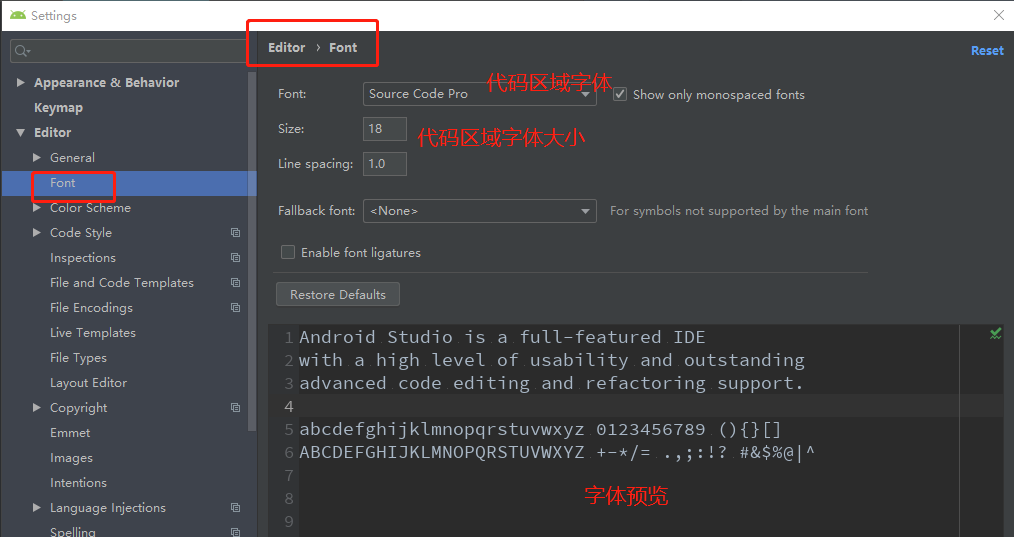Open File Types settings
Viewport: 1014px width, 537px height.
(x=78, y=358)
